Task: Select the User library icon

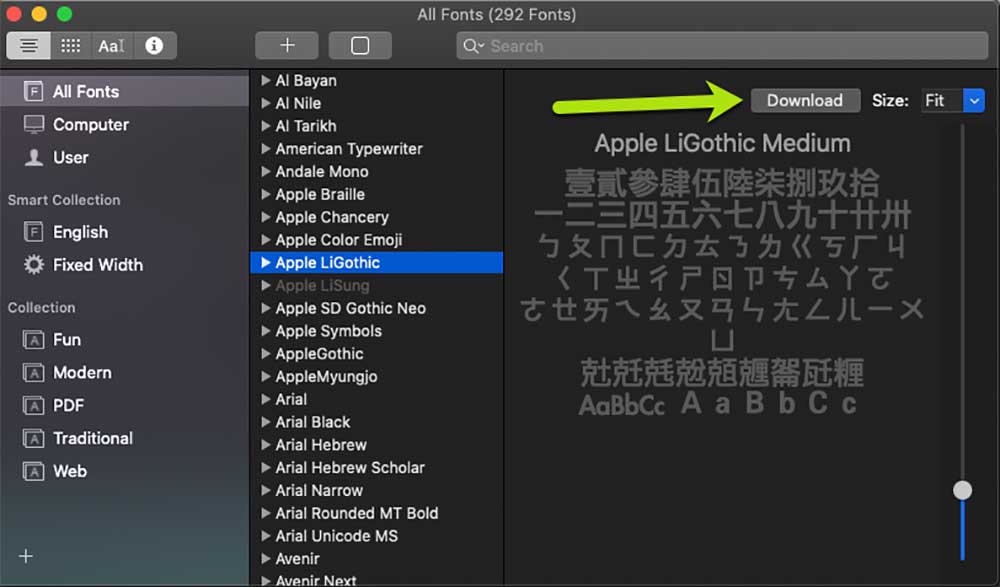Action: (33, 157)
